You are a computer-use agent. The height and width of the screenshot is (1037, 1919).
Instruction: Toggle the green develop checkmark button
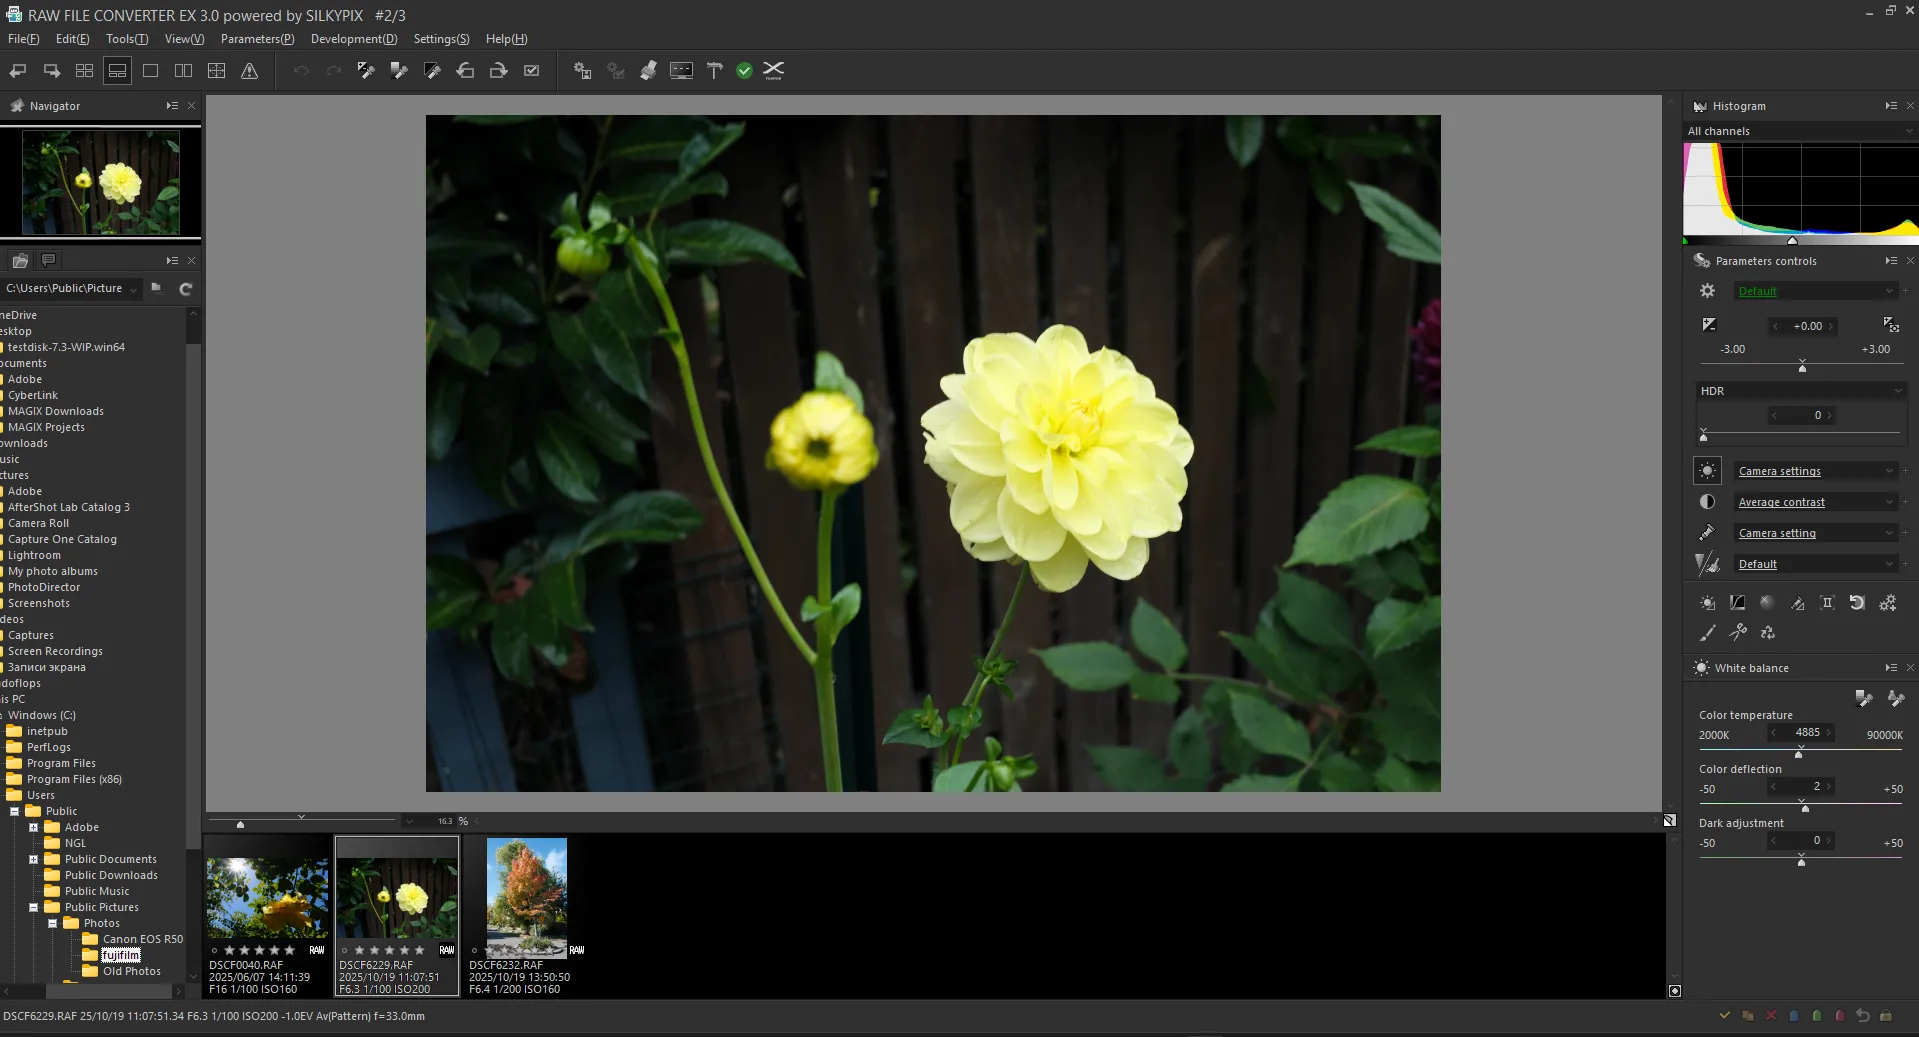(x=744, y=71)
